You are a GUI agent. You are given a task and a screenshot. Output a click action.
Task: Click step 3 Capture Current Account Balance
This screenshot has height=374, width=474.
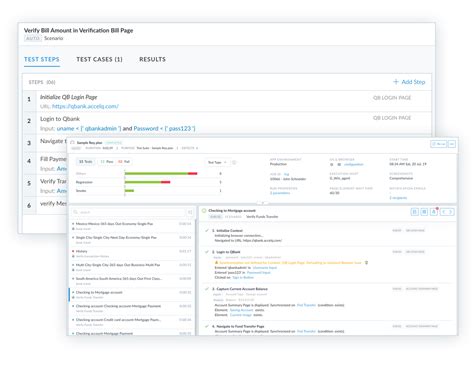pyautogui.click(x=240, y=289)
